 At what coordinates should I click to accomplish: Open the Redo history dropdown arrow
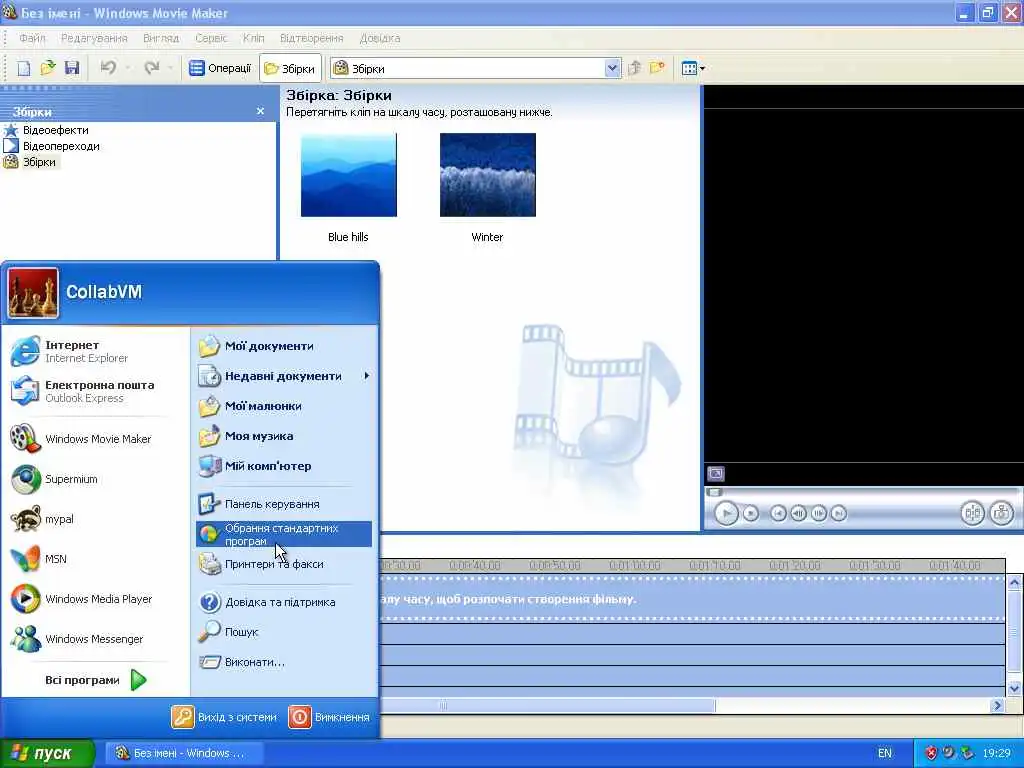coord(170,68)
